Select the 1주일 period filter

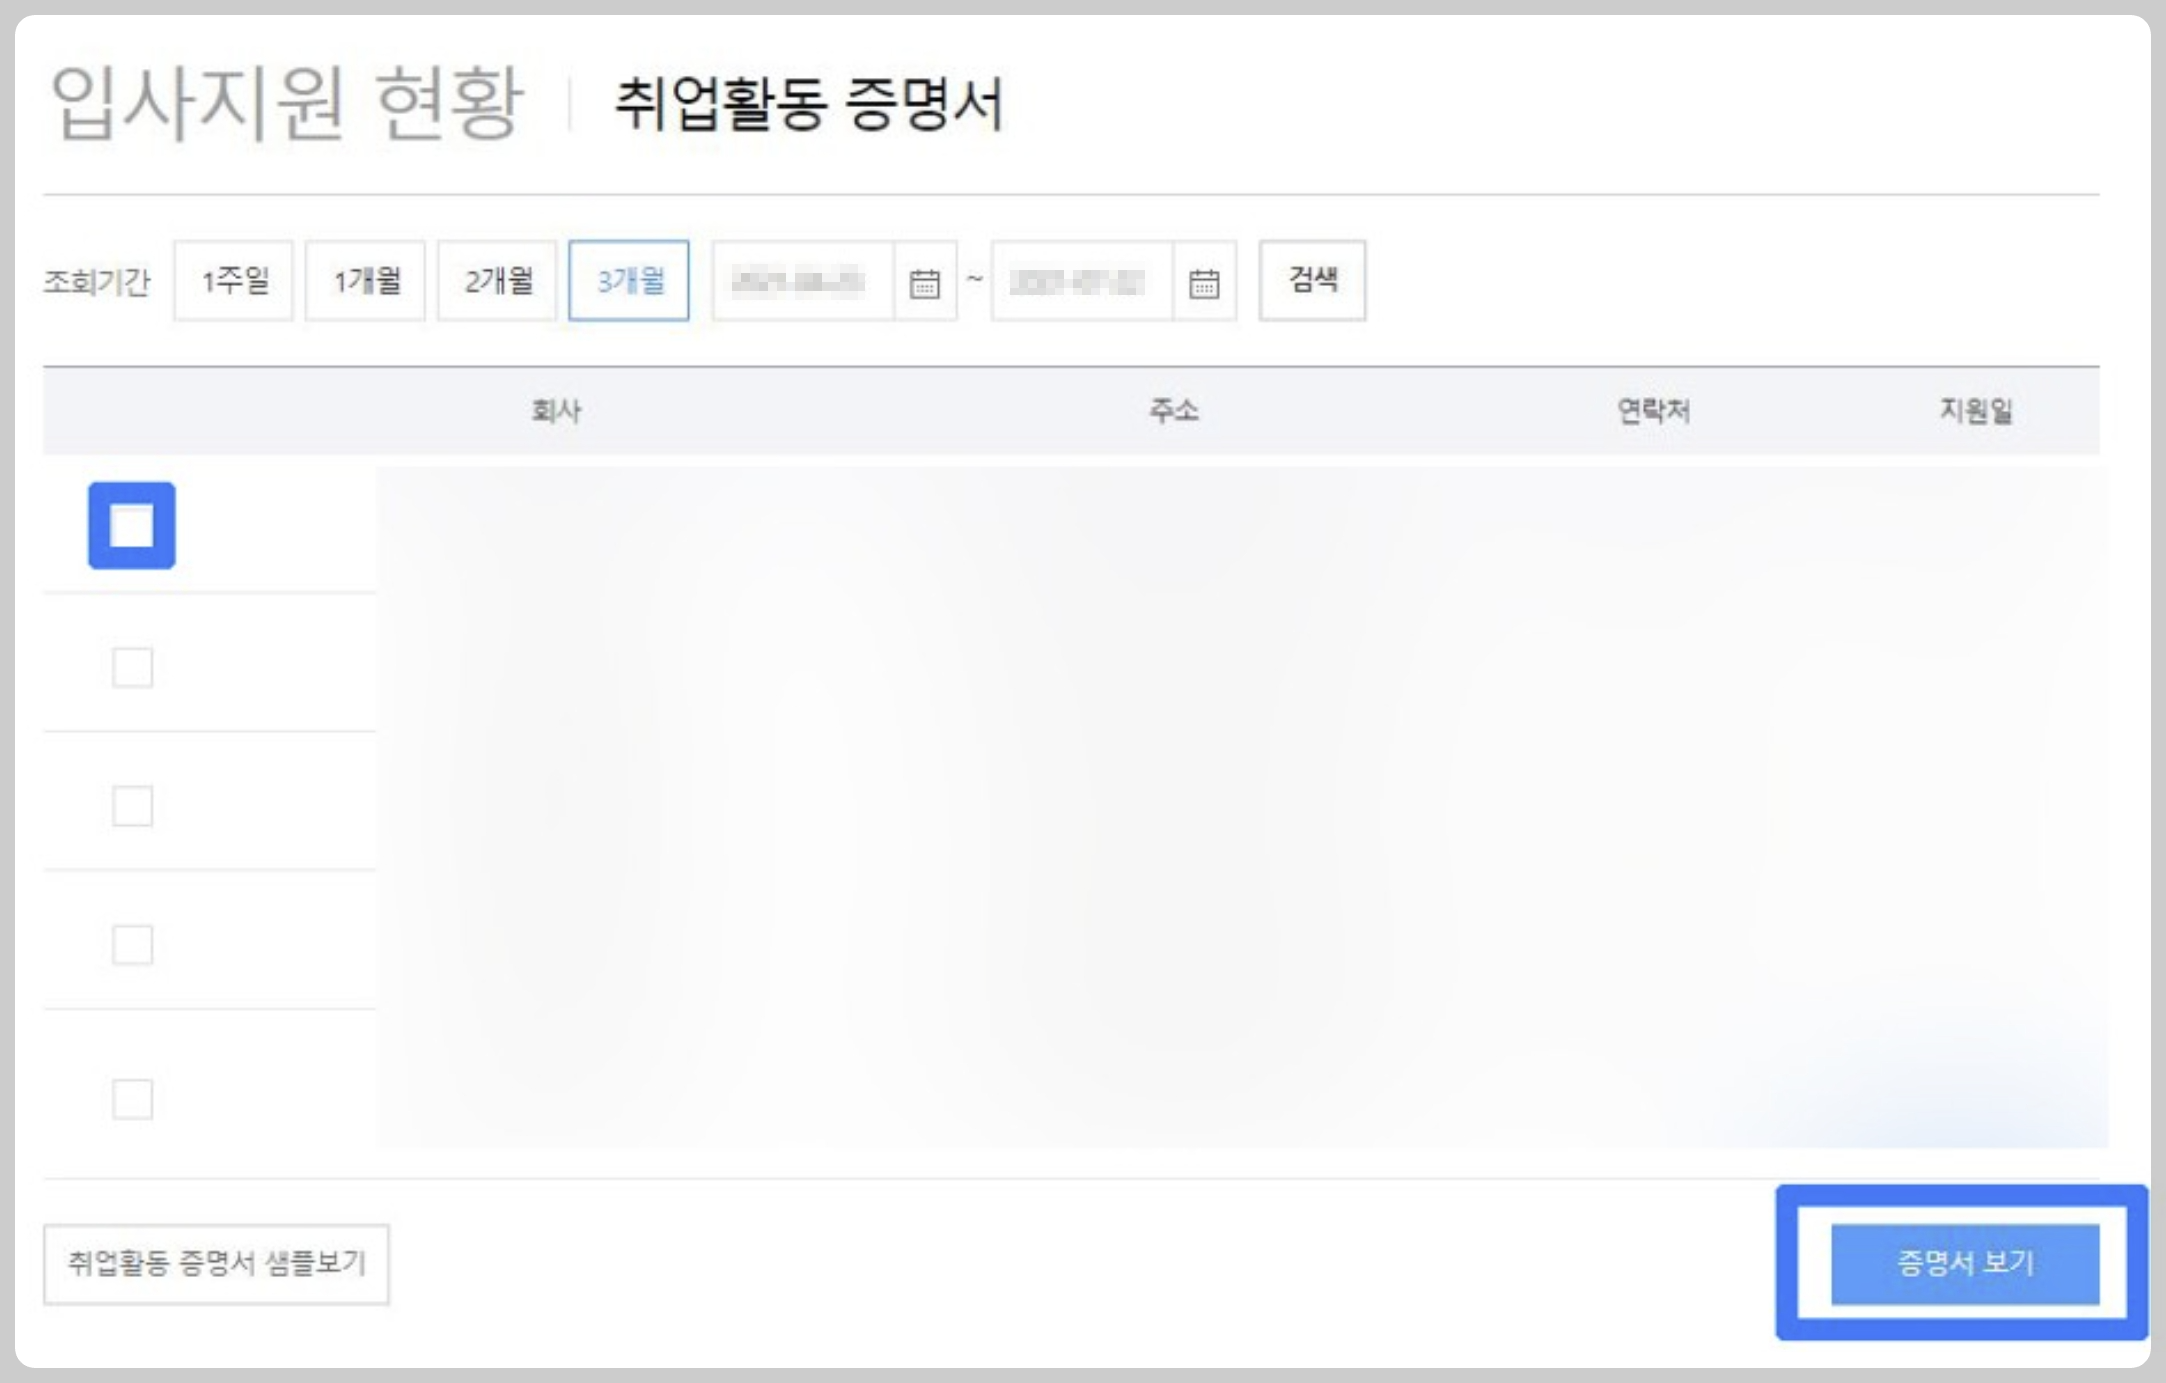pos(234,281)
